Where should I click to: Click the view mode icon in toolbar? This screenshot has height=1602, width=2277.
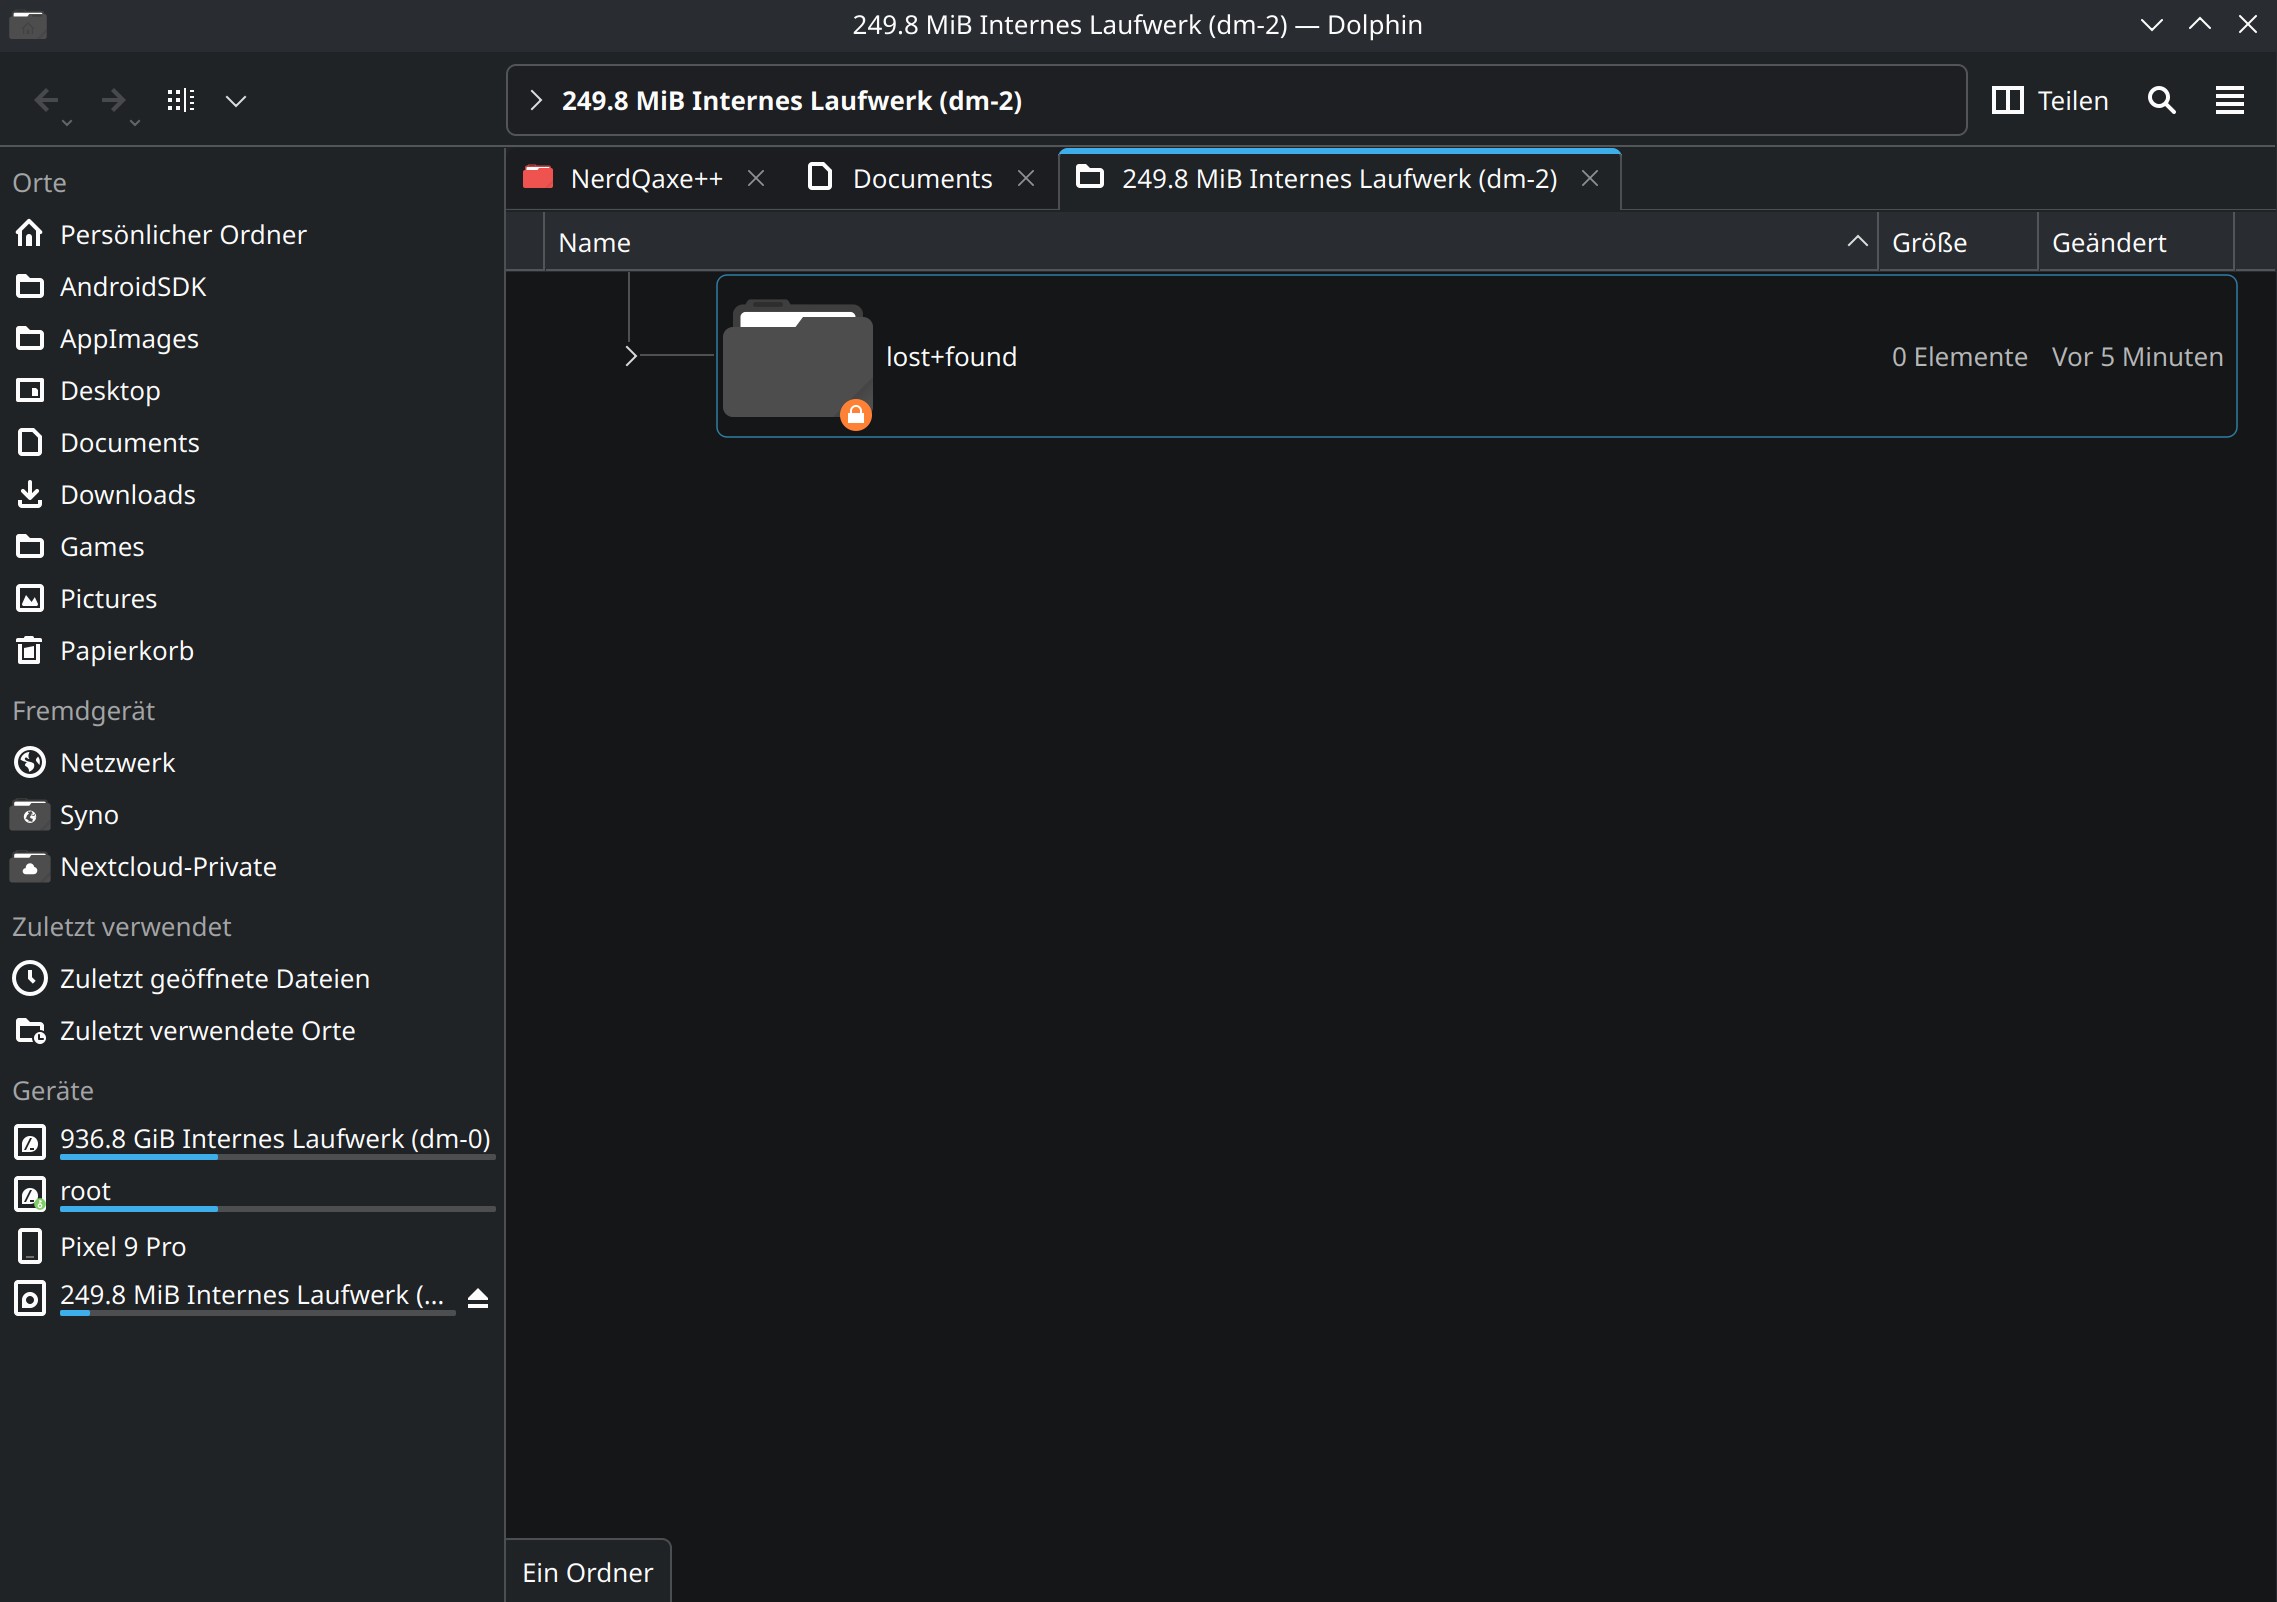pos(181,100)
